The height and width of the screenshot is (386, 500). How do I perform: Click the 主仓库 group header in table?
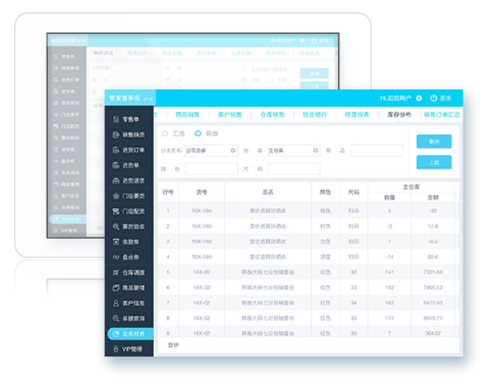pyautogui.click(x=411, y=187)
